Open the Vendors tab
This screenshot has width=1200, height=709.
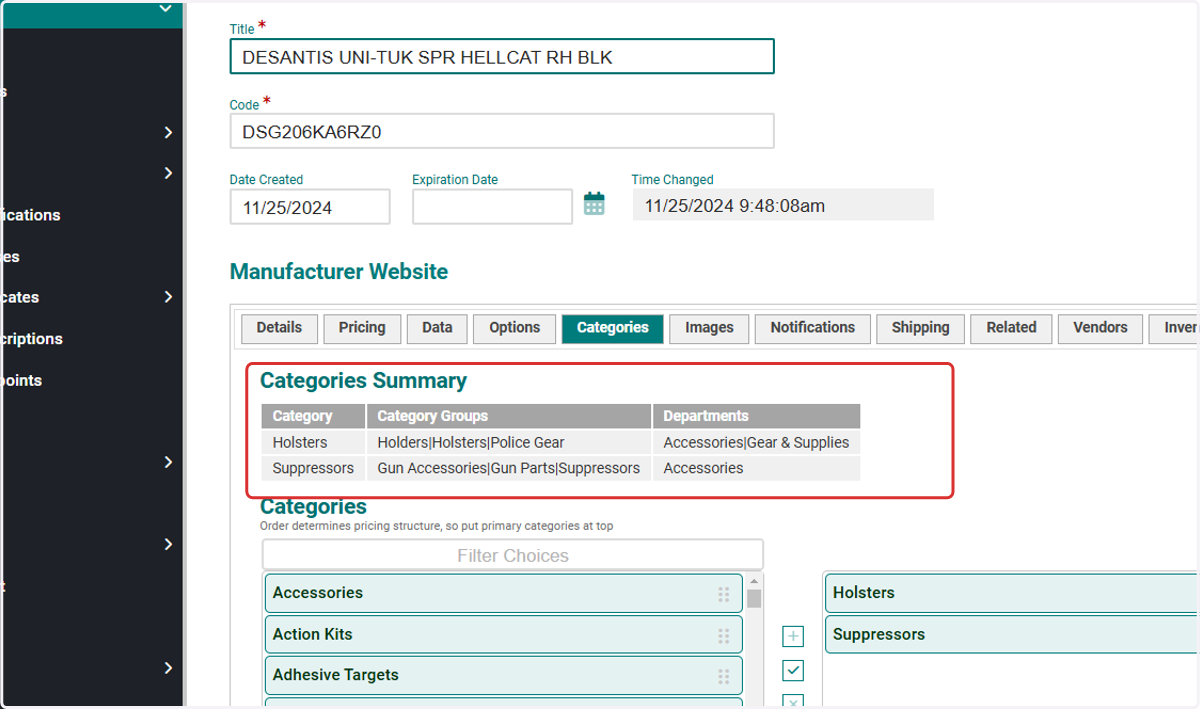[x=1100, y=328]
